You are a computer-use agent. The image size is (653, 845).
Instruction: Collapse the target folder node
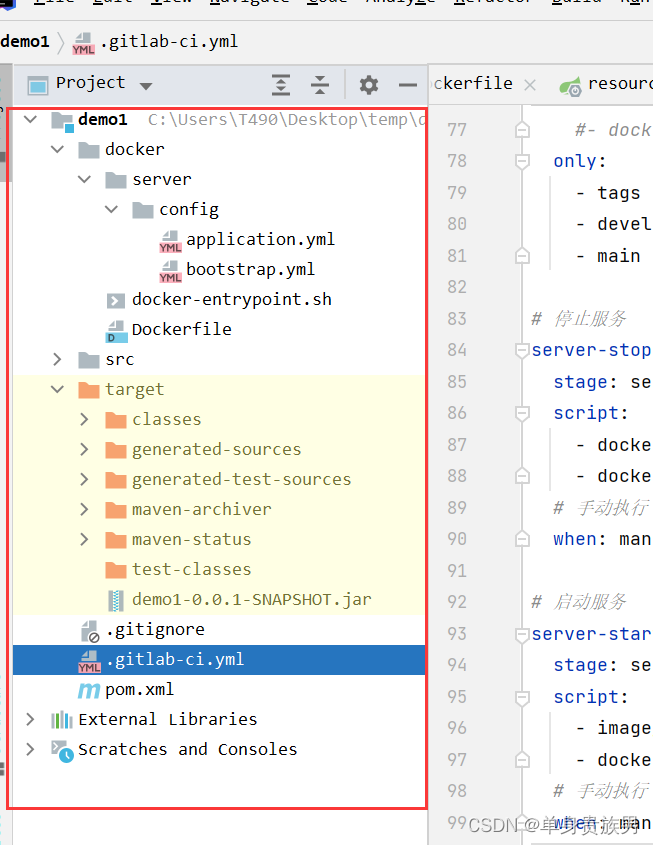pyautogui.click(x=58, y=389)
